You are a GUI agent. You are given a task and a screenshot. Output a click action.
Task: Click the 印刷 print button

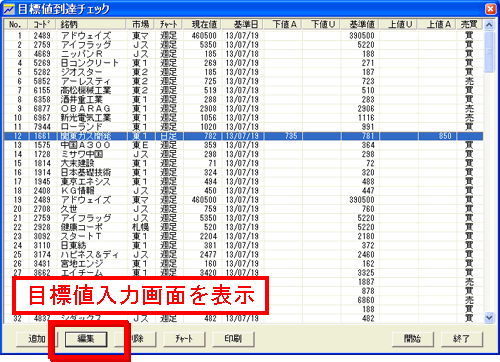233,339
